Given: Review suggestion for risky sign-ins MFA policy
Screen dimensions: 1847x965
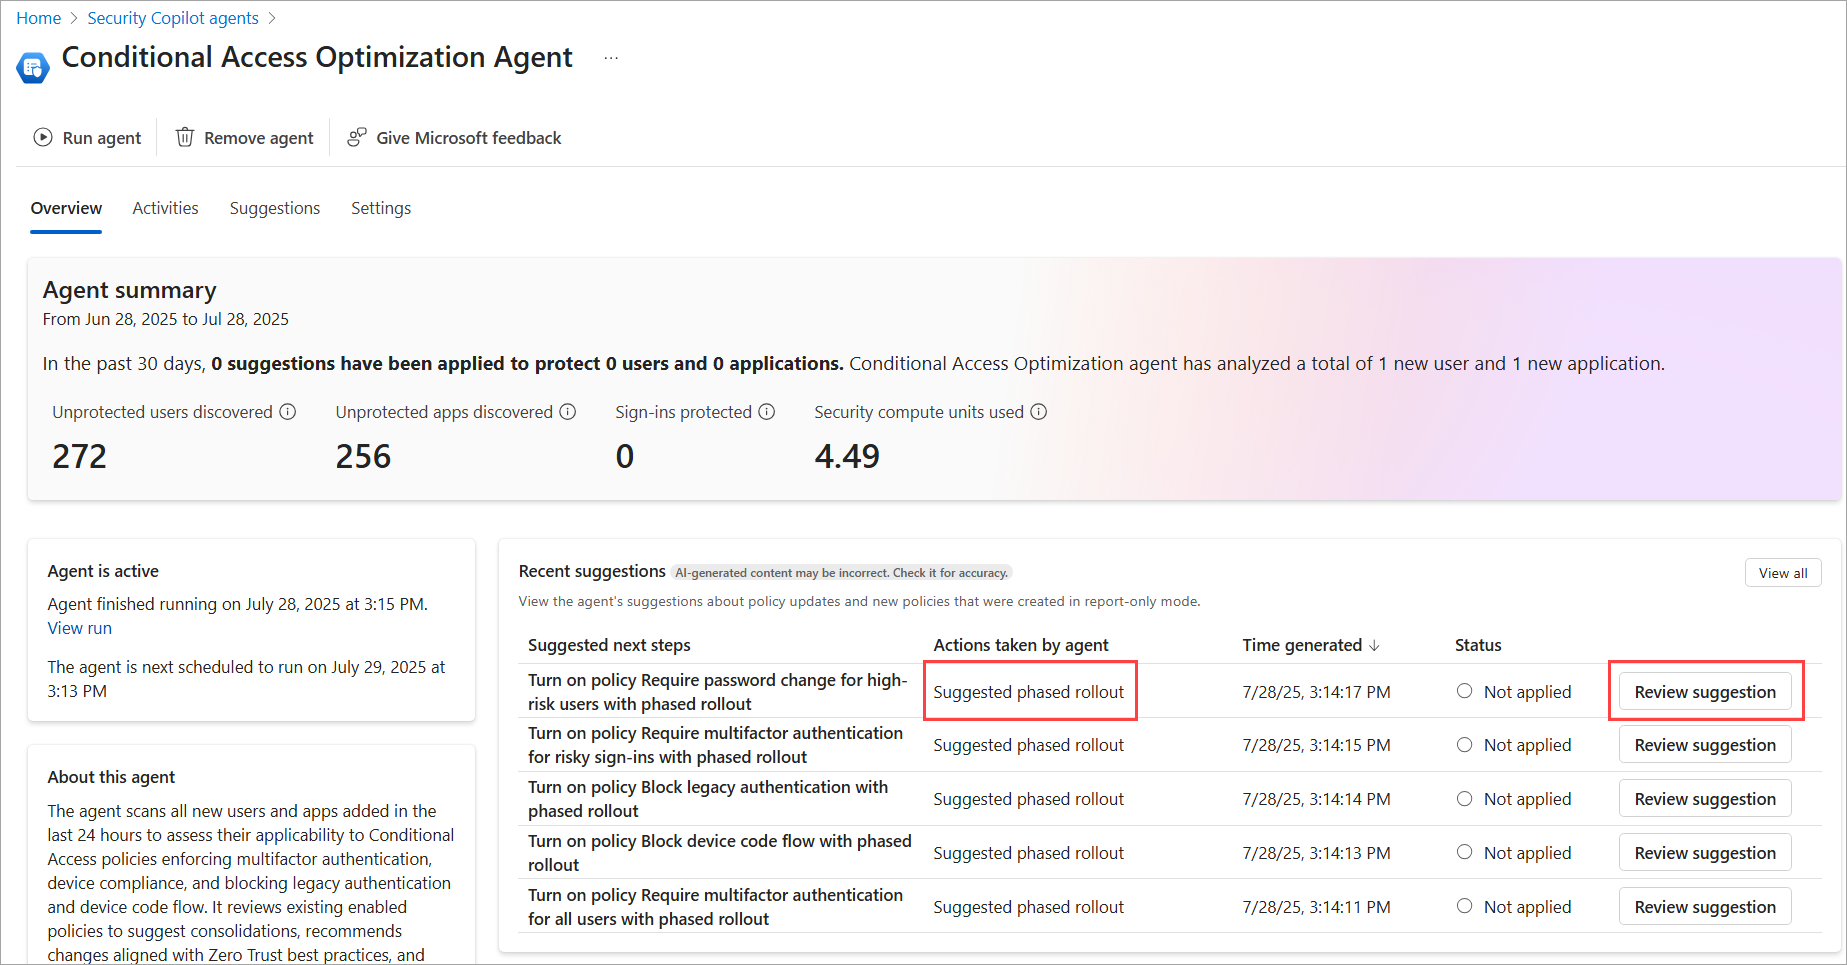Looking at the screenshot, I should point(1705,745).
